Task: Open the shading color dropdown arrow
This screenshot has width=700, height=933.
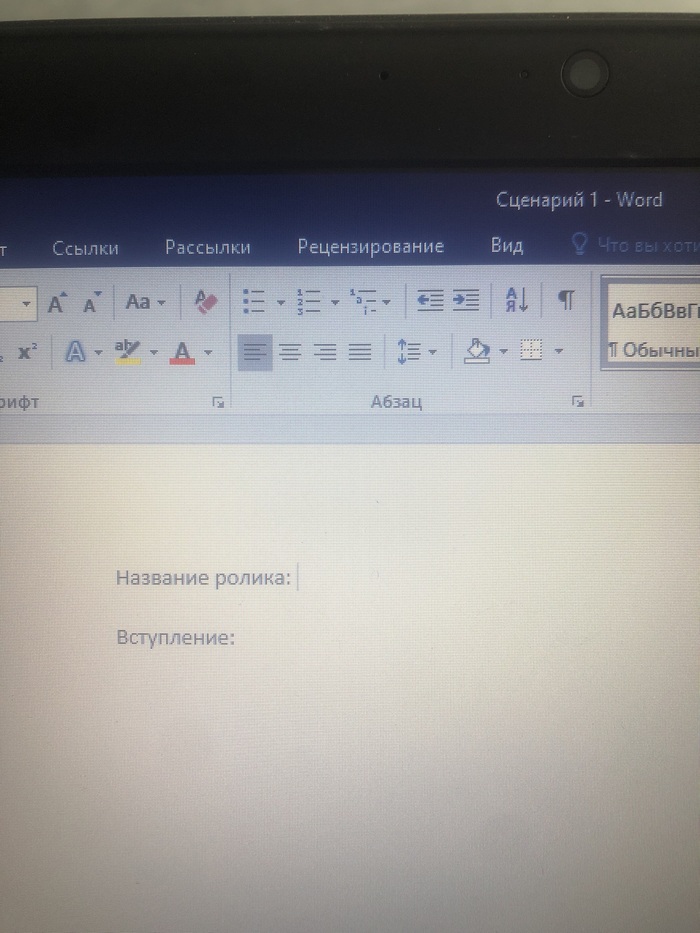Action: 503,352
